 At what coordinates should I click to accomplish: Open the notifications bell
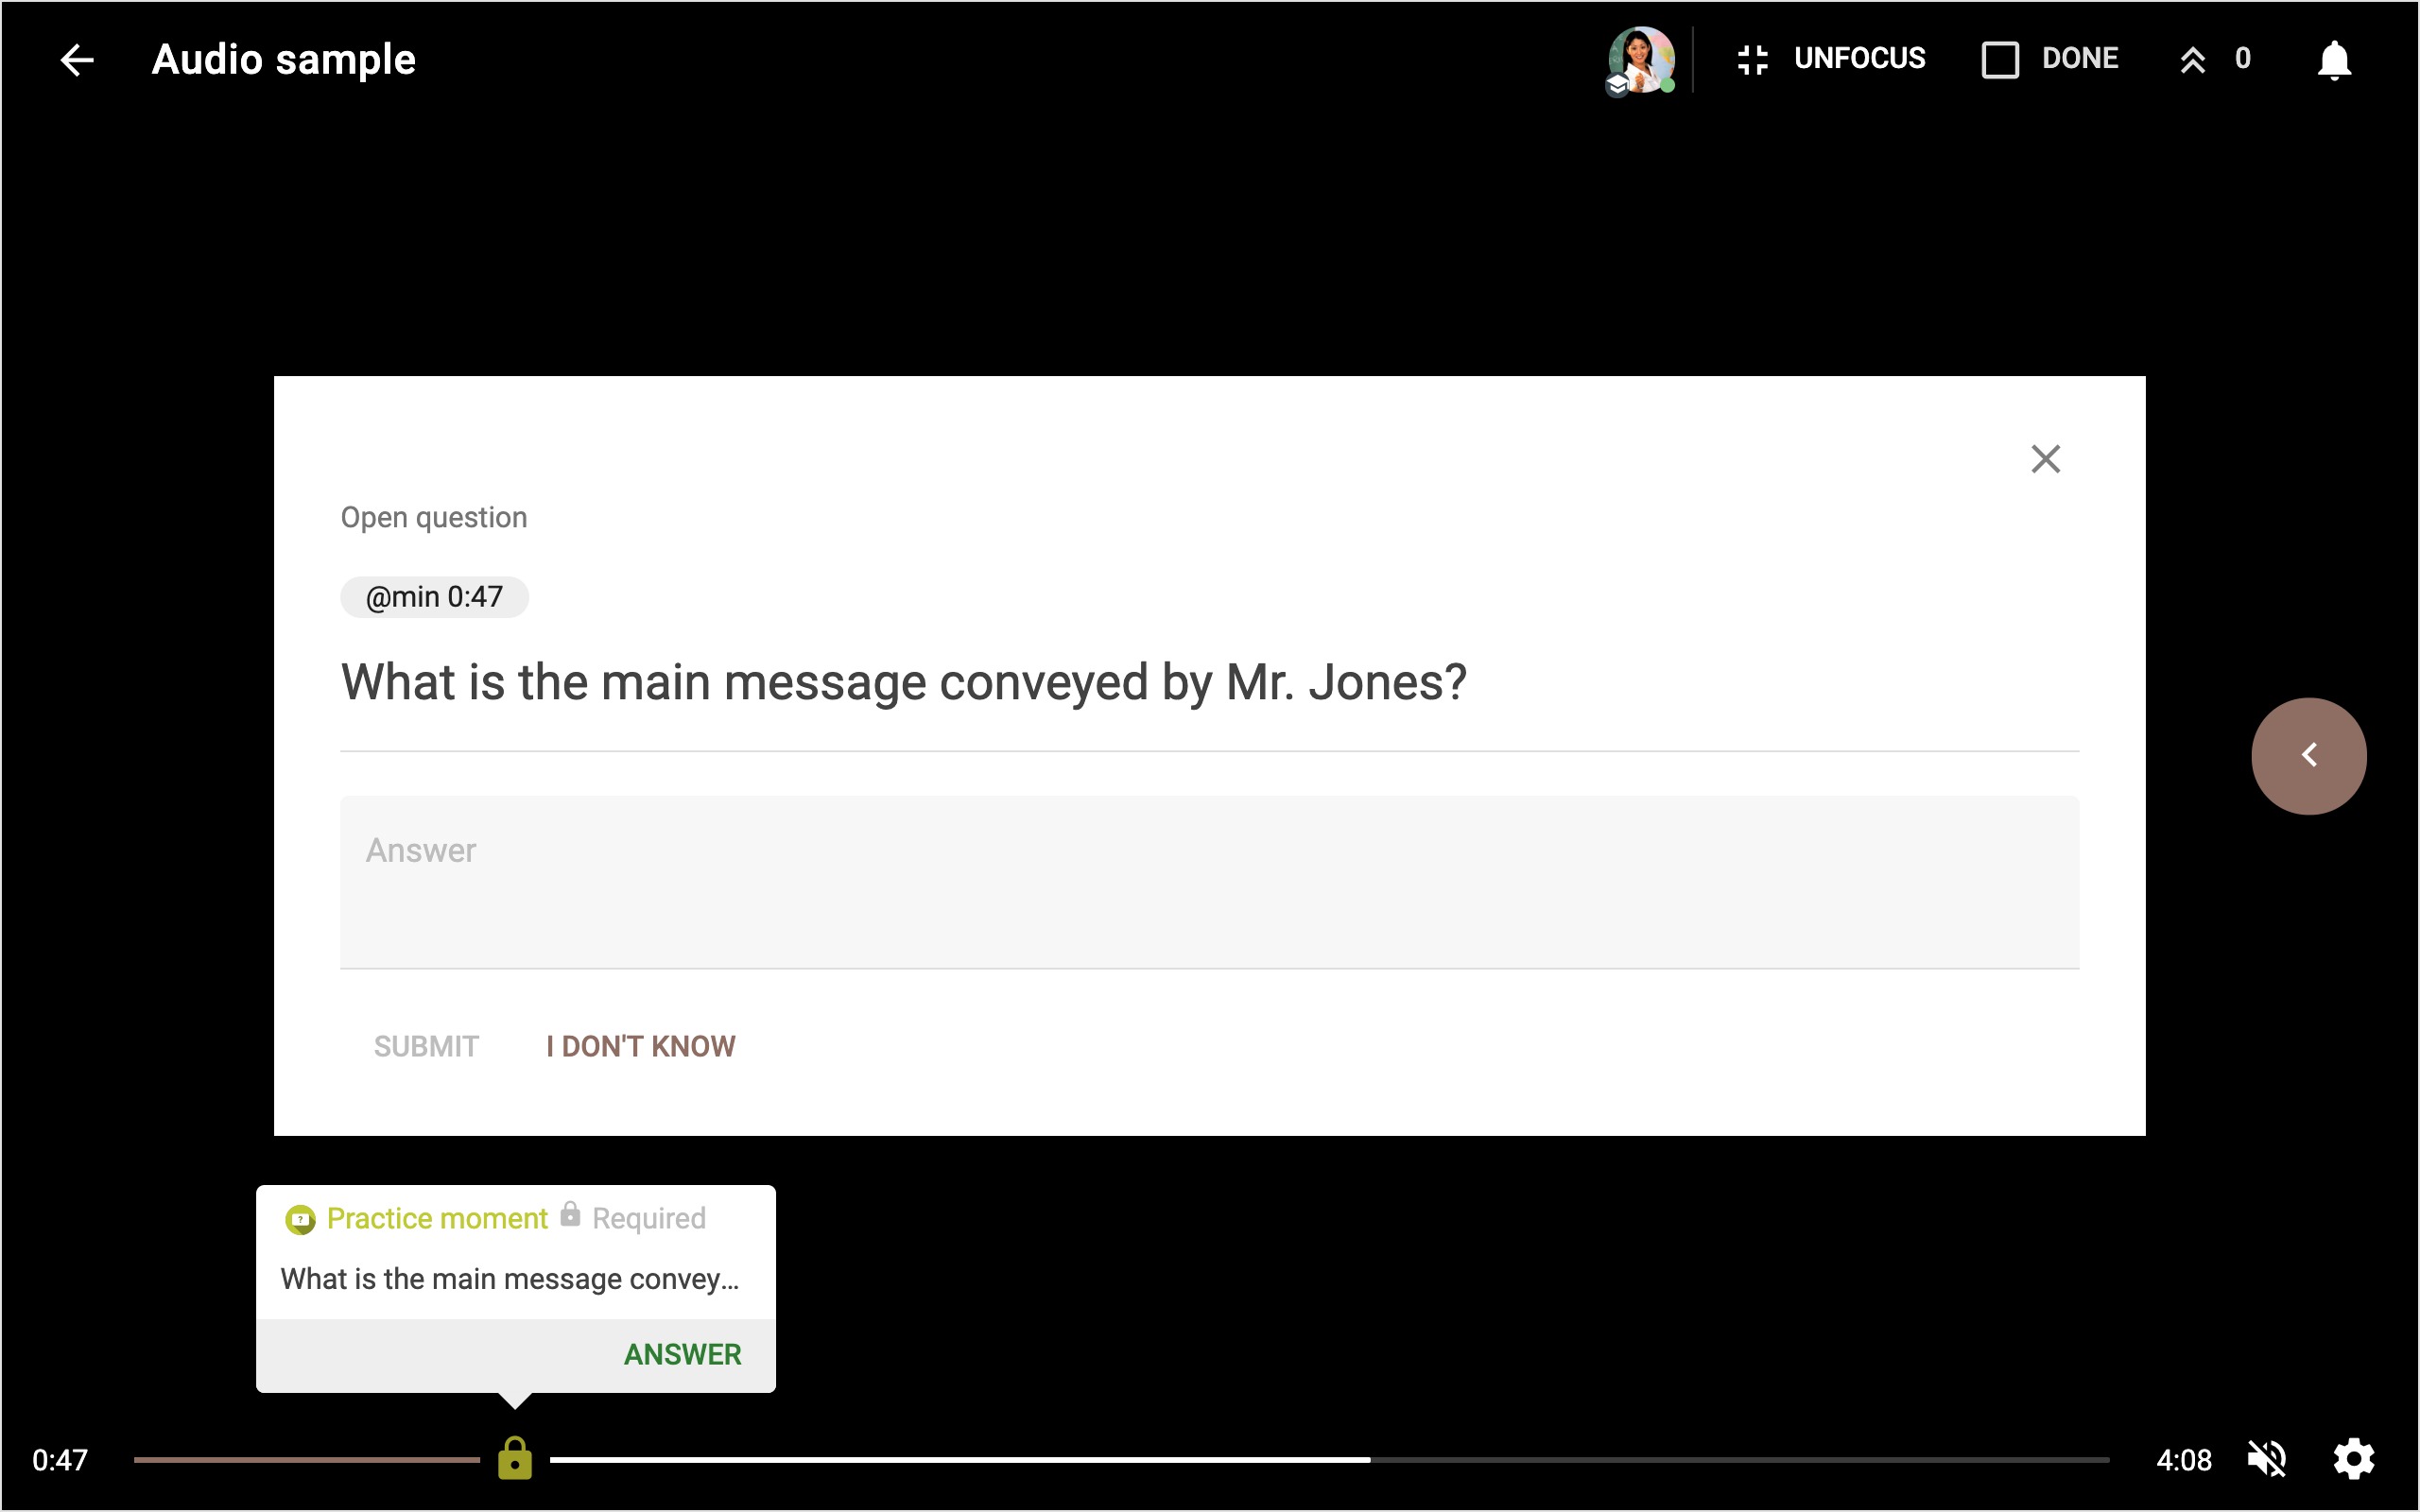pos(2334,60)
